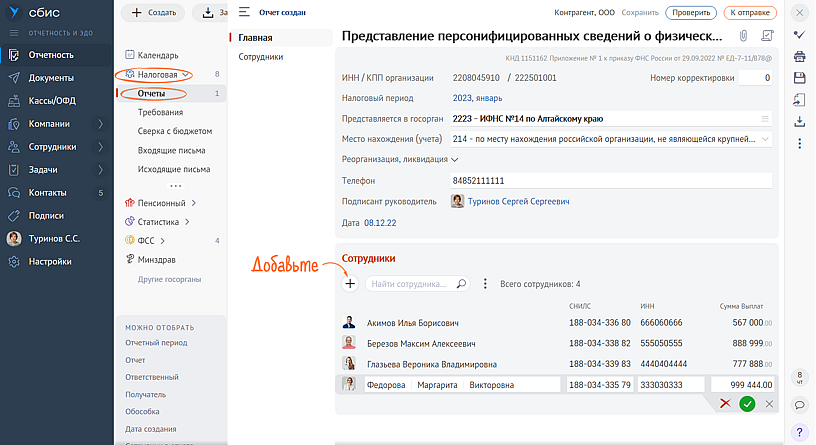The width and height of the screenshot is (816, 445).
Task: Open the help question mark icon
Action: (799, 432)
